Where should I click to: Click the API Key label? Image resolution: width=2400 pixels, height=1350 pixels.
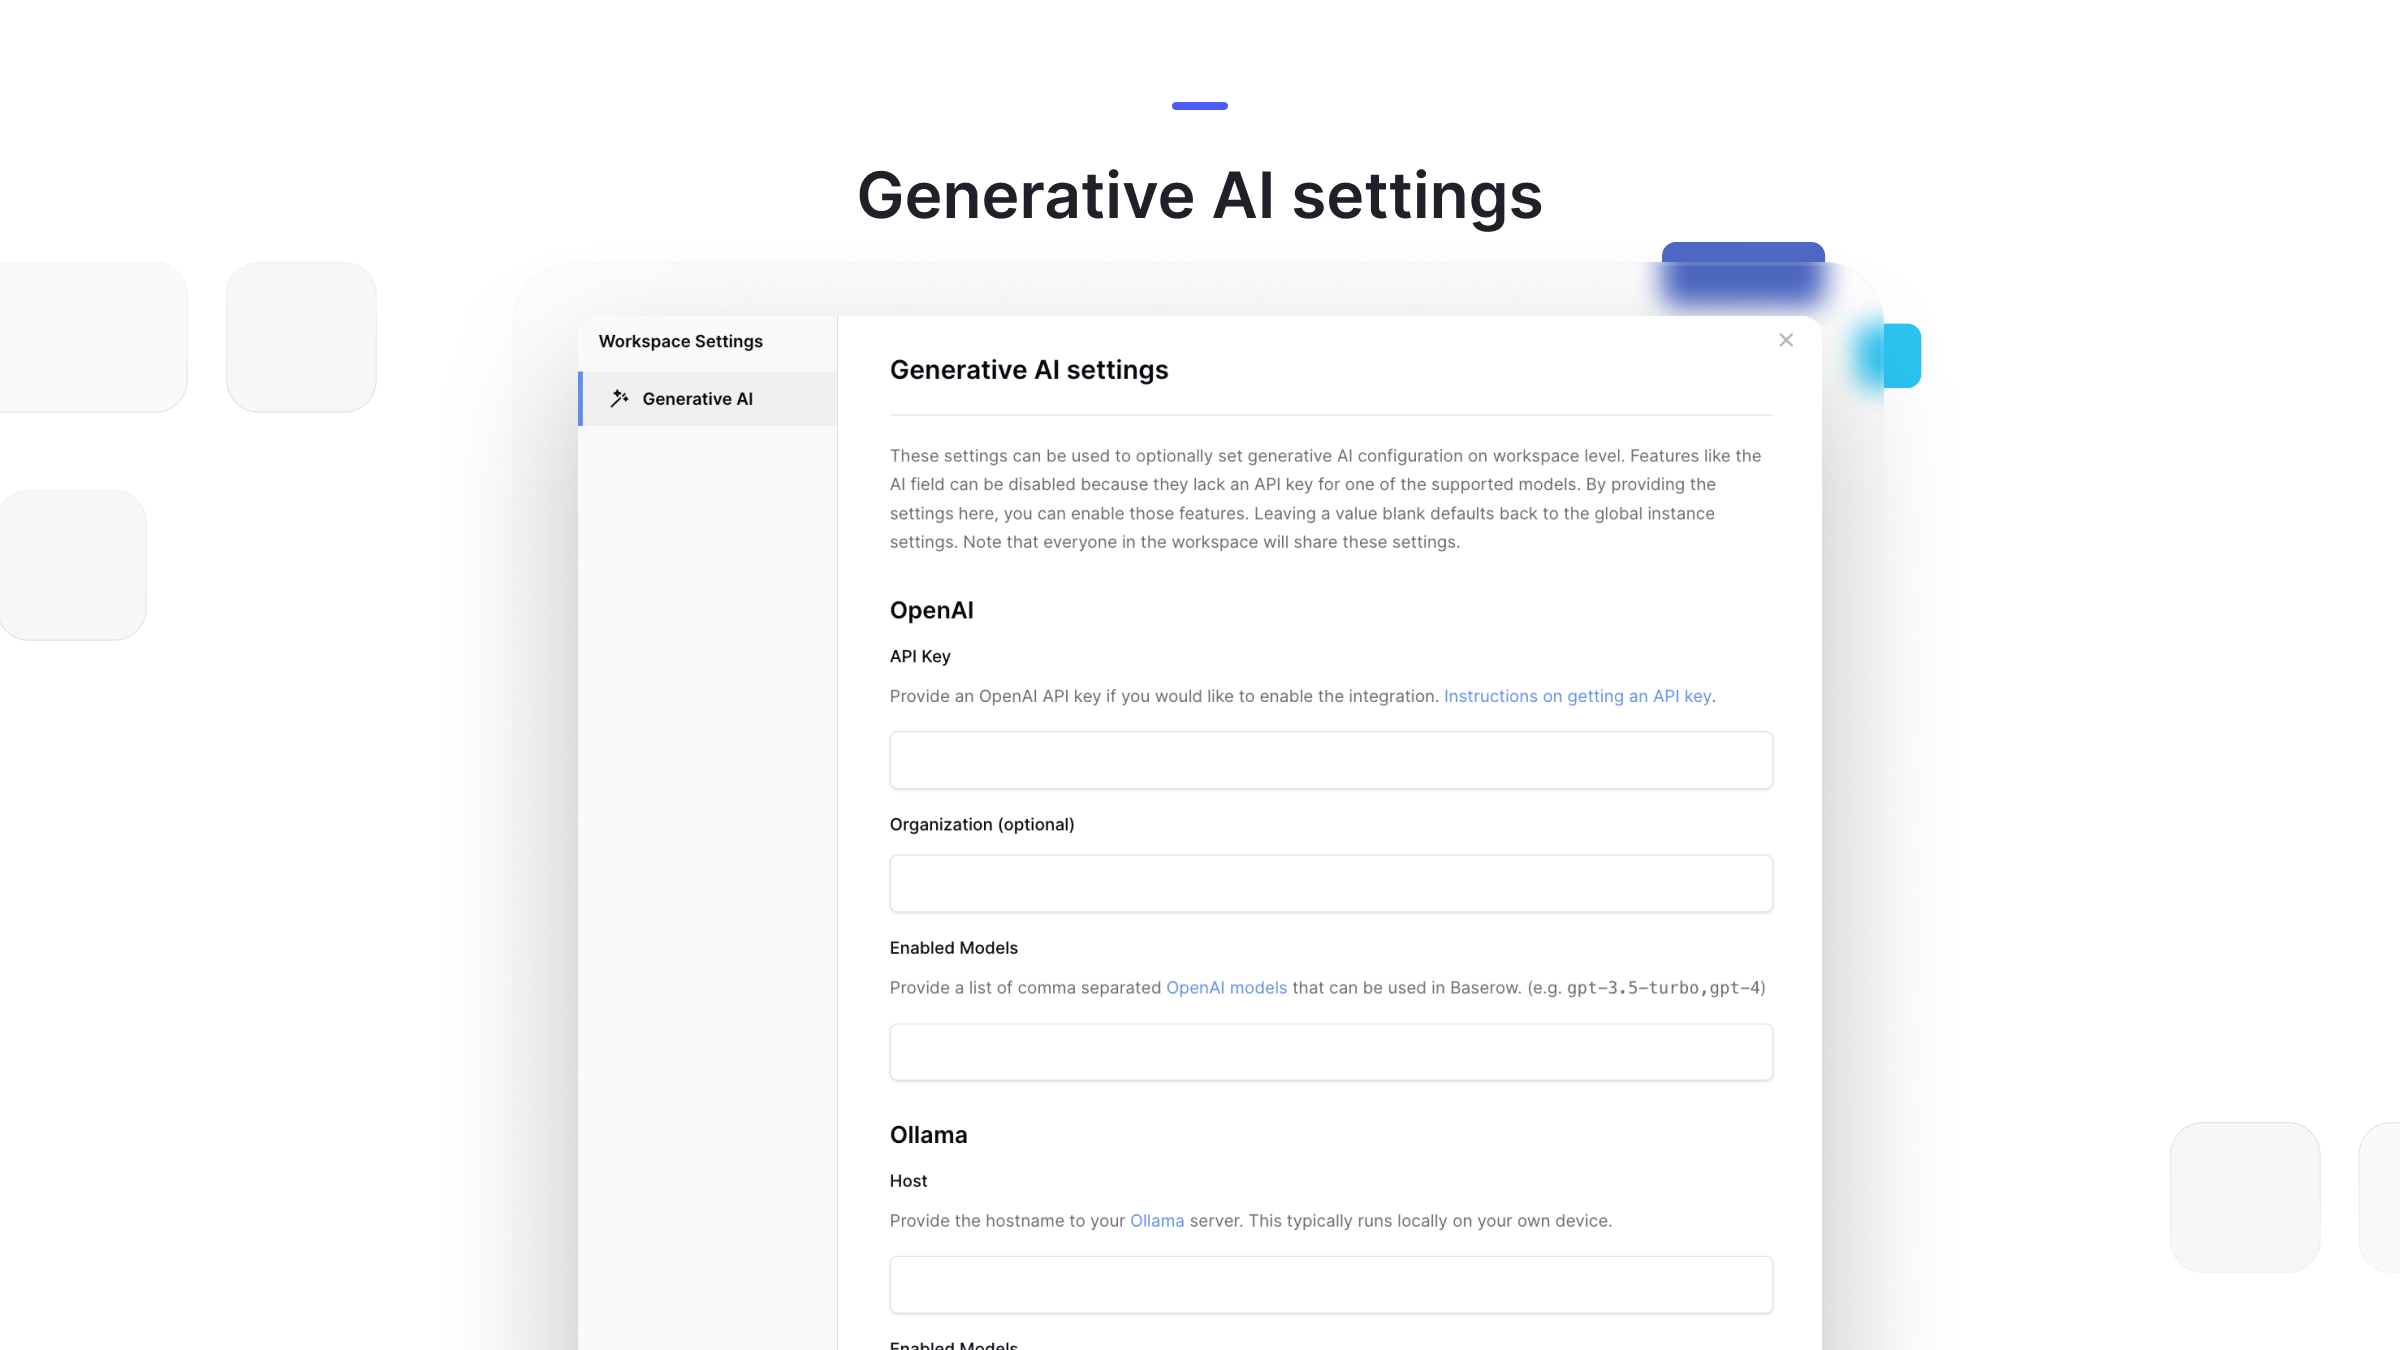pos(918,656)
